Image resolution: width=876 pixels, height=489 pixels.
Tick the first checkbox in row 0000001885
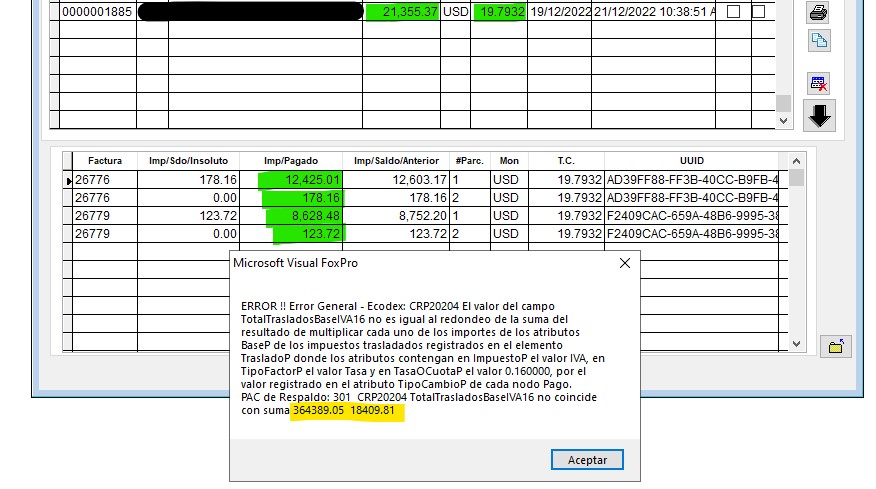[x=734, y=12]
